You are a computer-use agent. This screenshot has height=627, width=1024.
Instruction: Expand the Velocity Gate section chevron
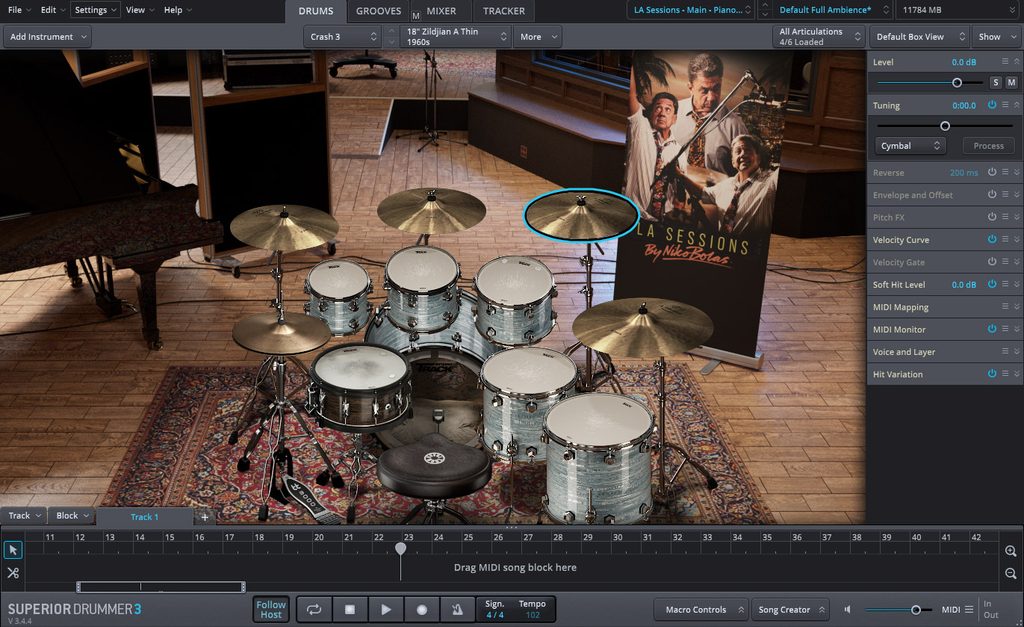1017,261
